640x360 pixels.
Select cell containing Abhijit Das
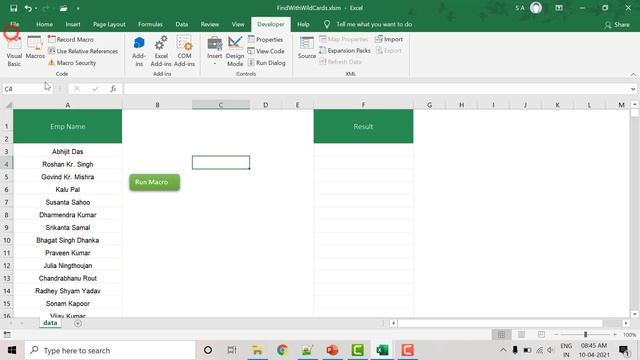tap(68, 151)
